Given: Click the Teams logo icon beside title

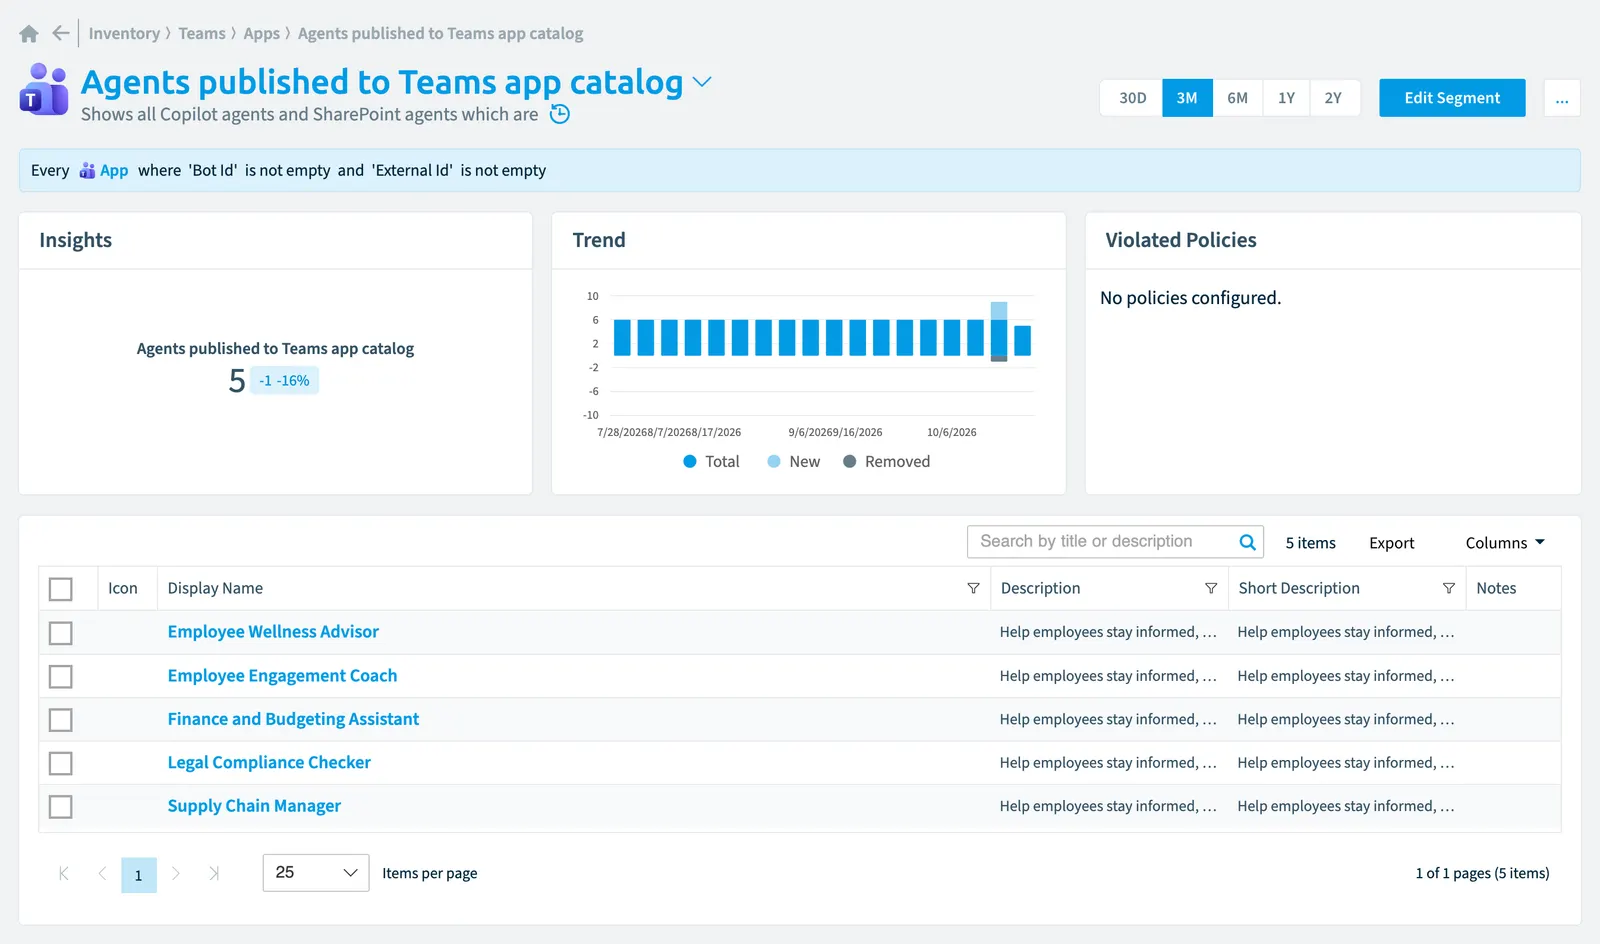Looking at the screenshot, I should tap(44, 90).
